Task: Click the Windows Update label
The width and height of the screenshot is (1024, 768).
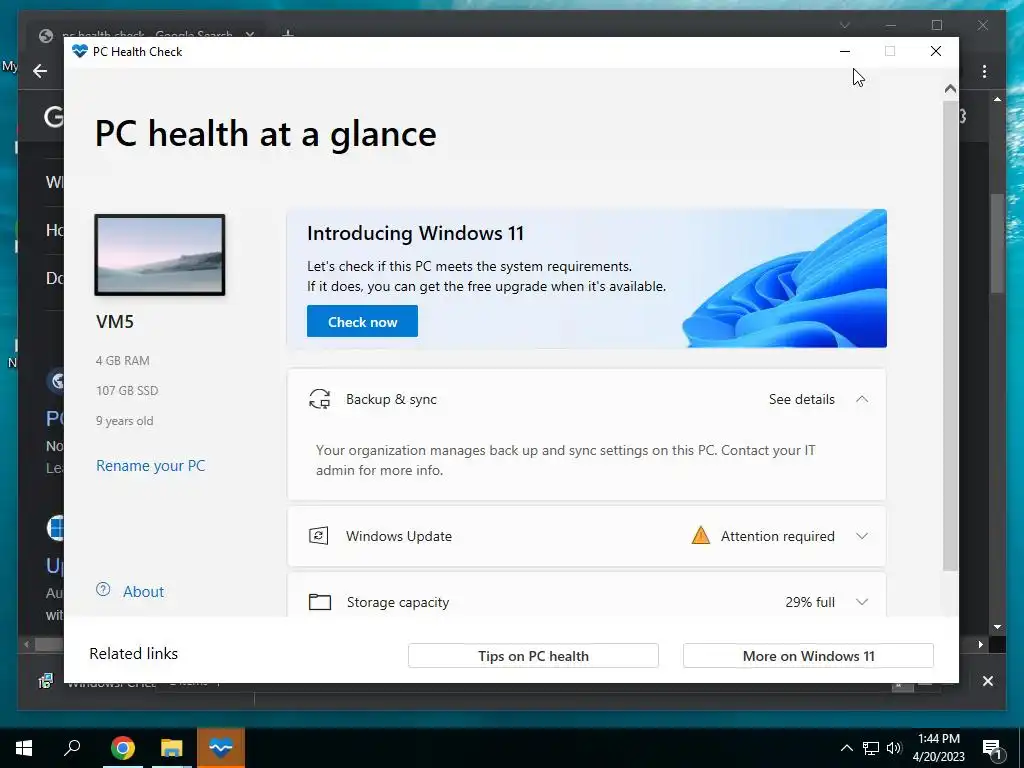Action: click(399, 536)
